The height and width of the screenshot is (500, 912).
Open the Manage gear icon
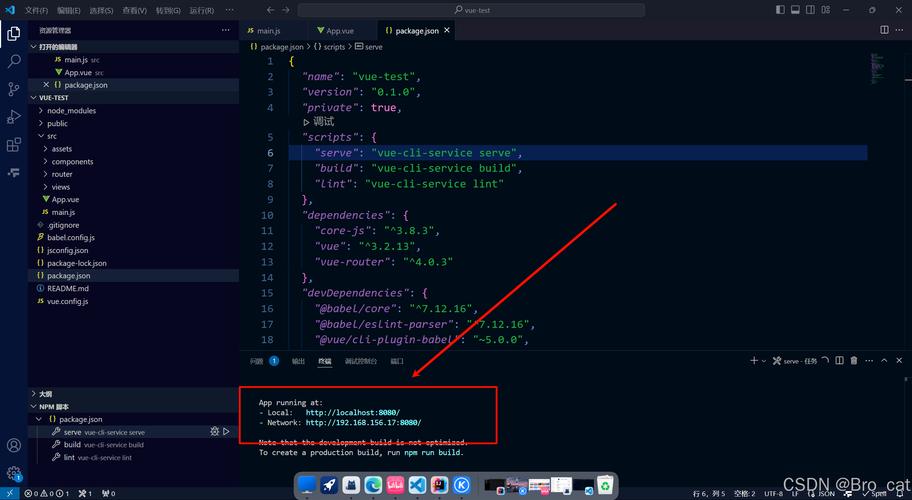[x=14, y=473]
